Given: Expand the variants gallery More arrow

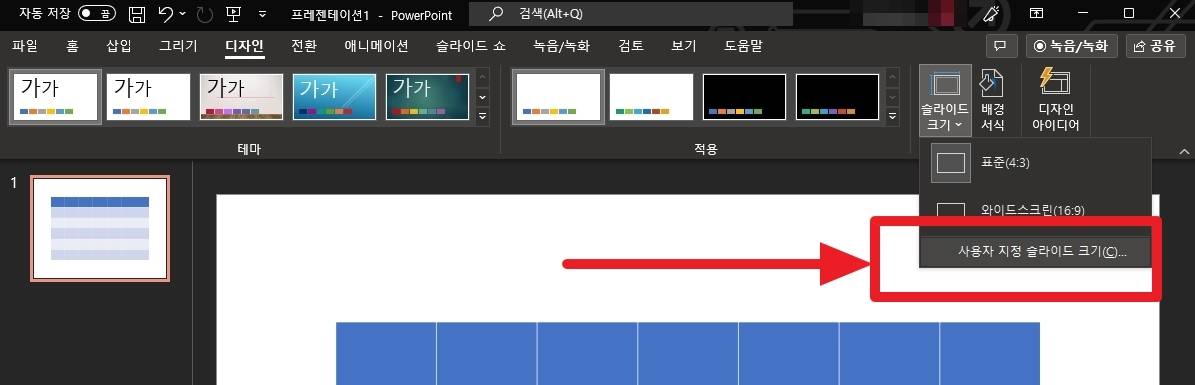Looking at the screenshot, I should (892, 116).
